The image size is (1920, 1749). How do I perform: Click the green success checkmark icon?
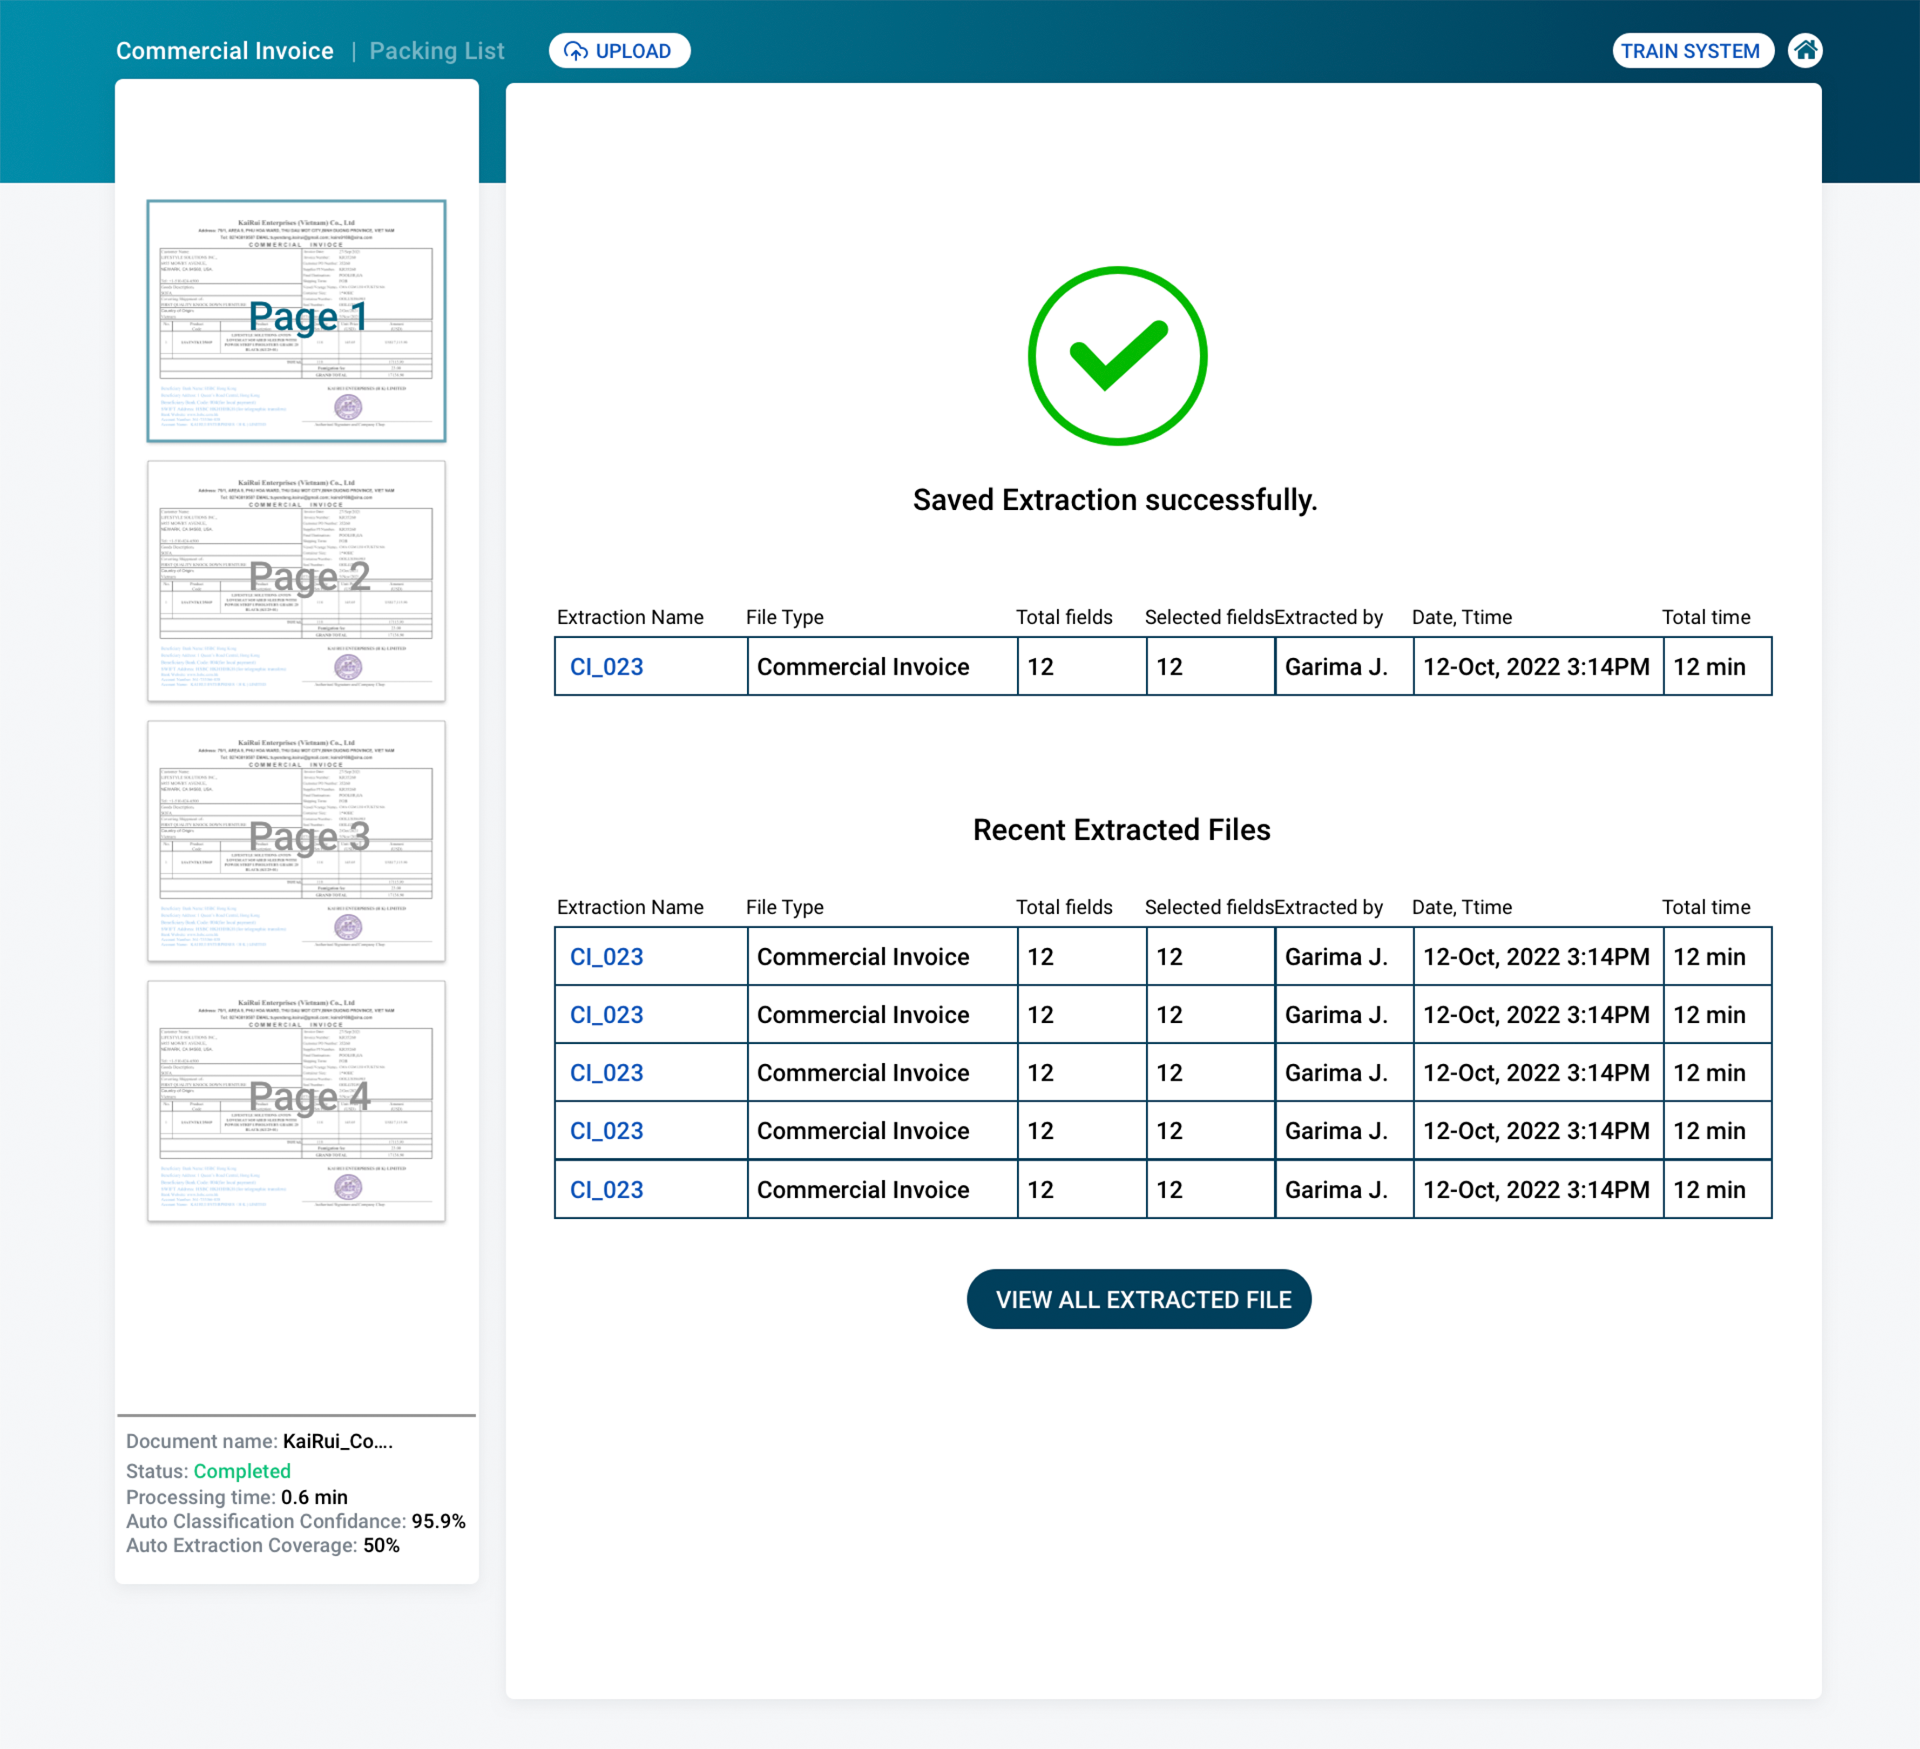coord(1117,355)
